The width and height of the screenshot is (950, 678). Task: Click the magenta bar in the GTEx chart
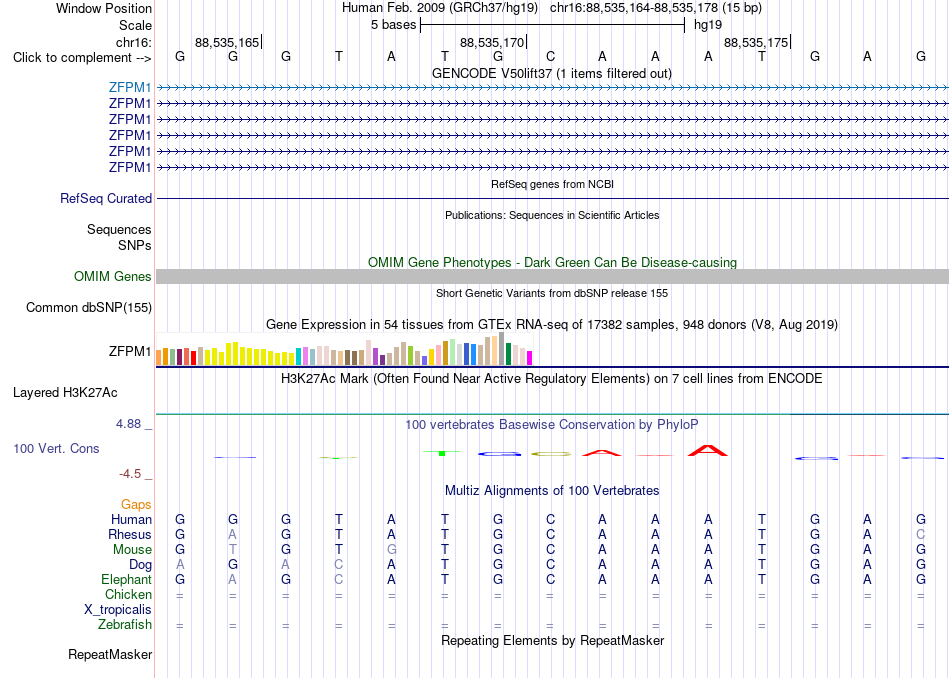(529, 358)
